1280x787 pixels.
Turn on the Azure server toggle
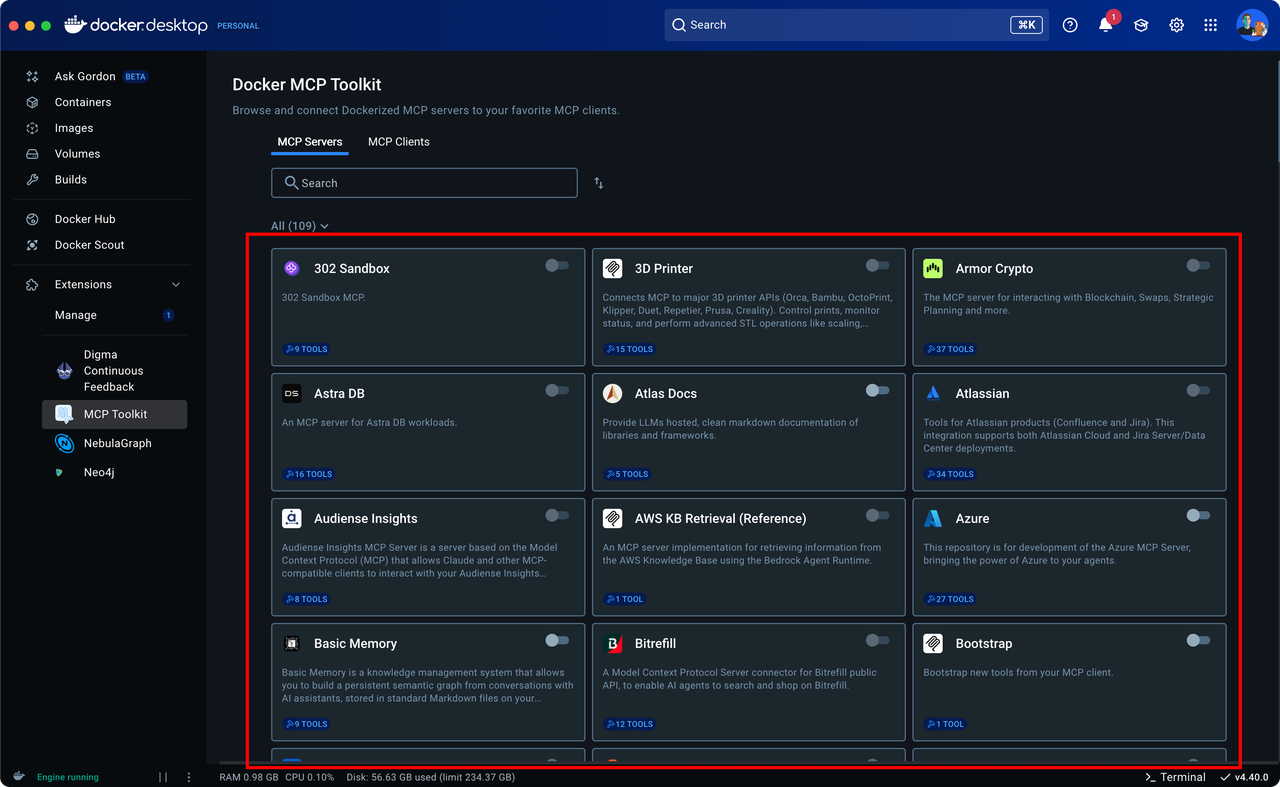point(1198,515)
